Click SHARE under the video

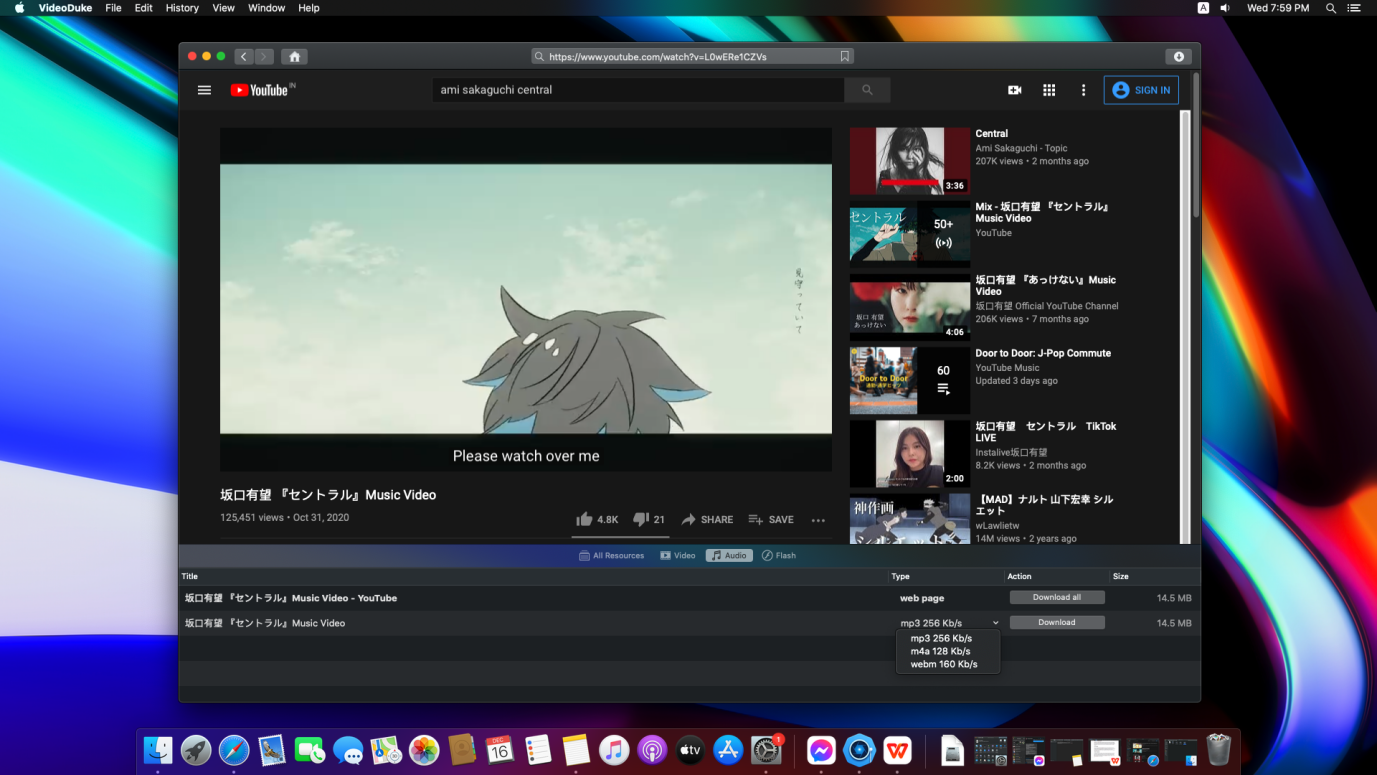[707, 520]
